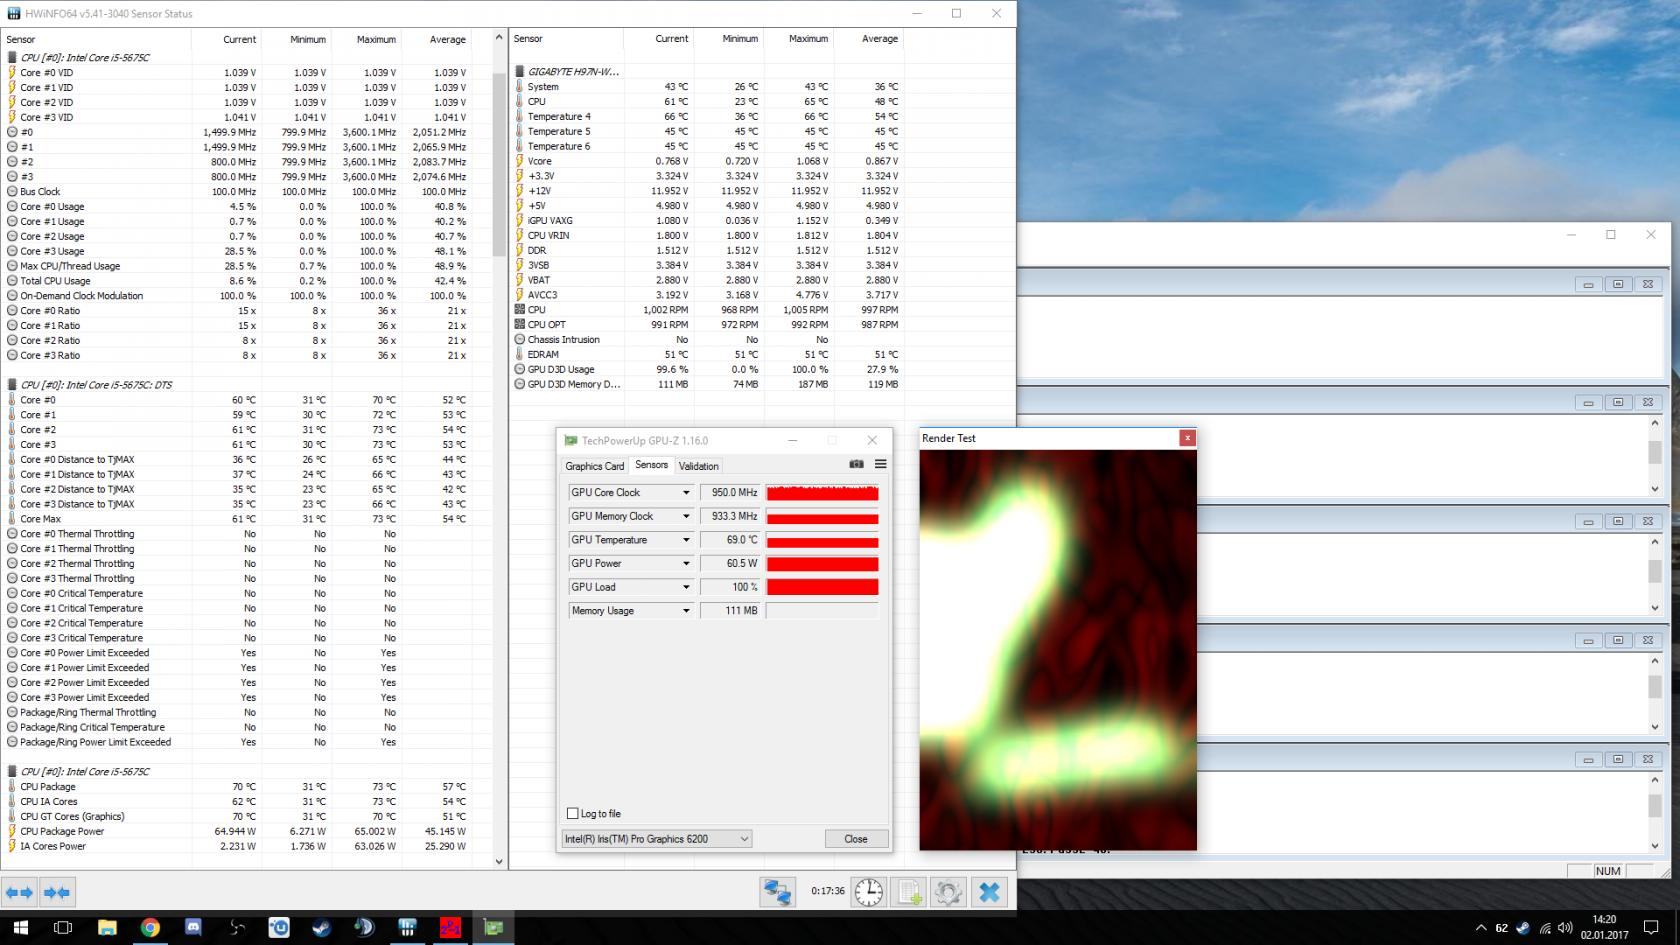
Task: Open Steam from the taskbar
Action: click(x=322, y=927)
